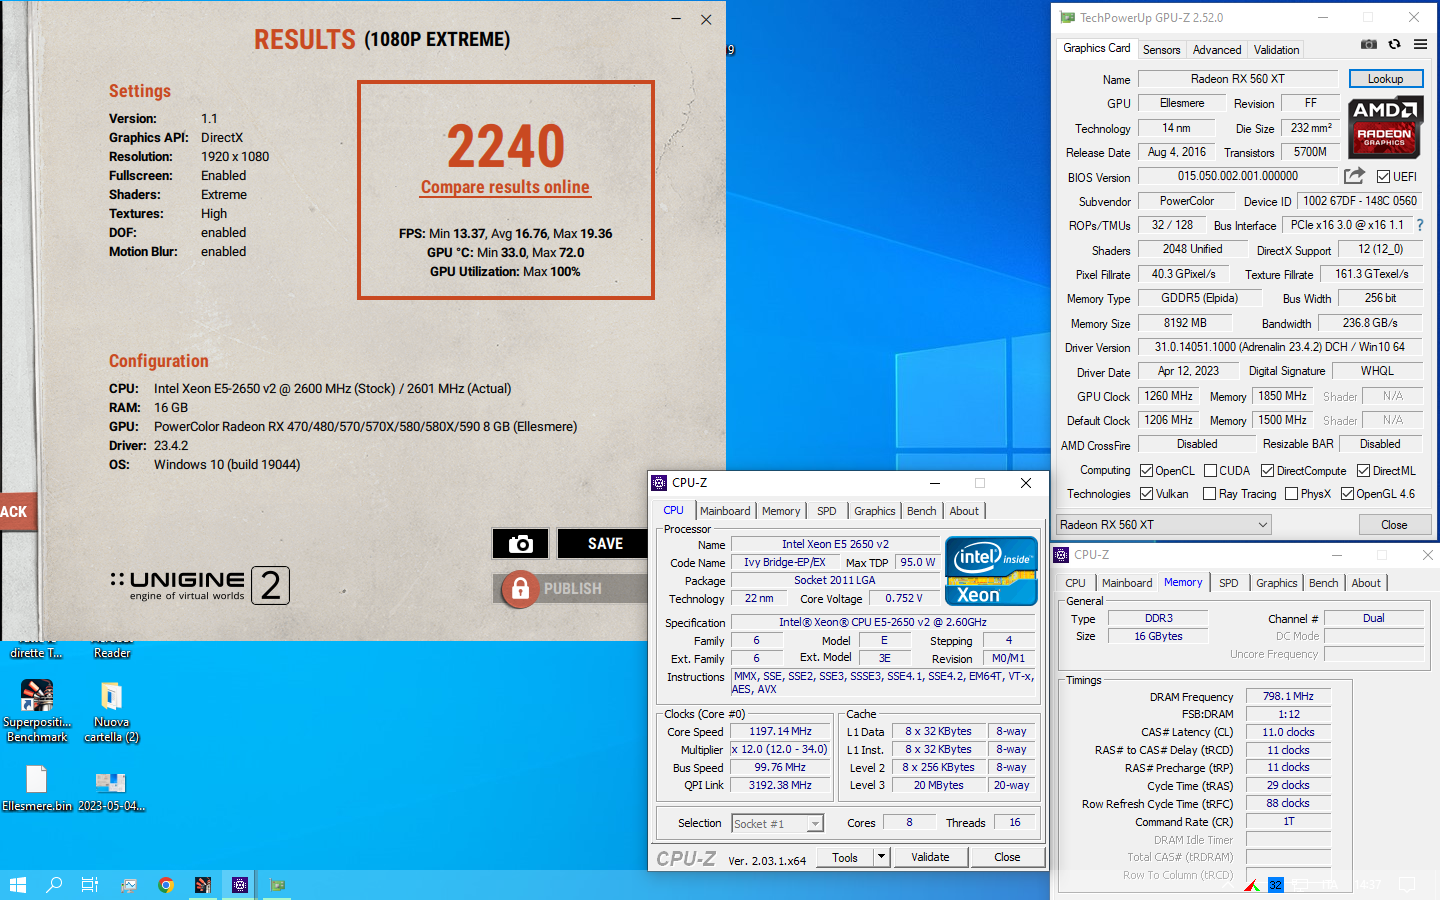Image resolution: width=1440 pixels, height=900 pixels.
Task: Click the PUBLISH button in Superposition
Action: [x=572, y=589]
